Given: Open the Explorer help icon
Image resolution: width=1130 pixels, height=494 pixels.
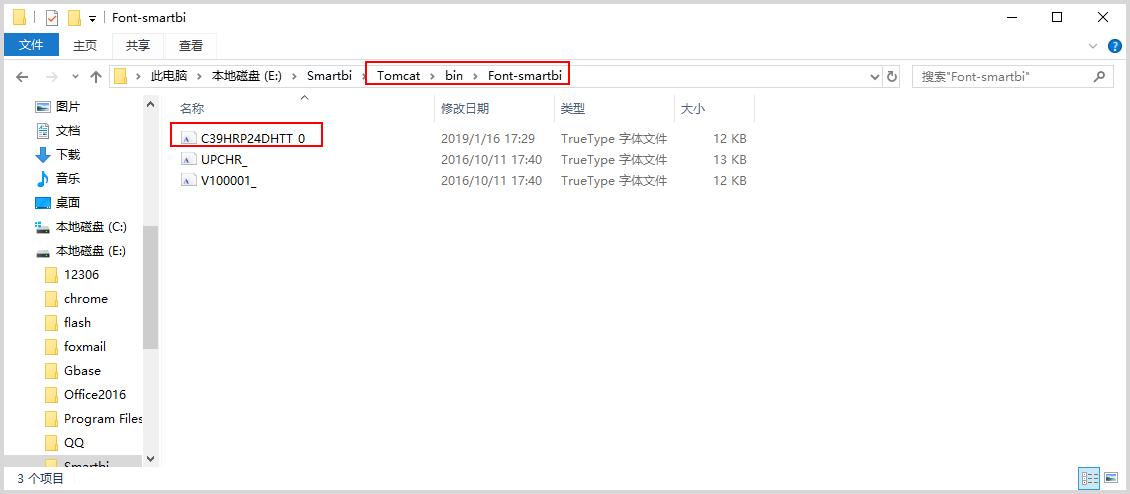Looking at the screenshot, I should point(1113,45).
